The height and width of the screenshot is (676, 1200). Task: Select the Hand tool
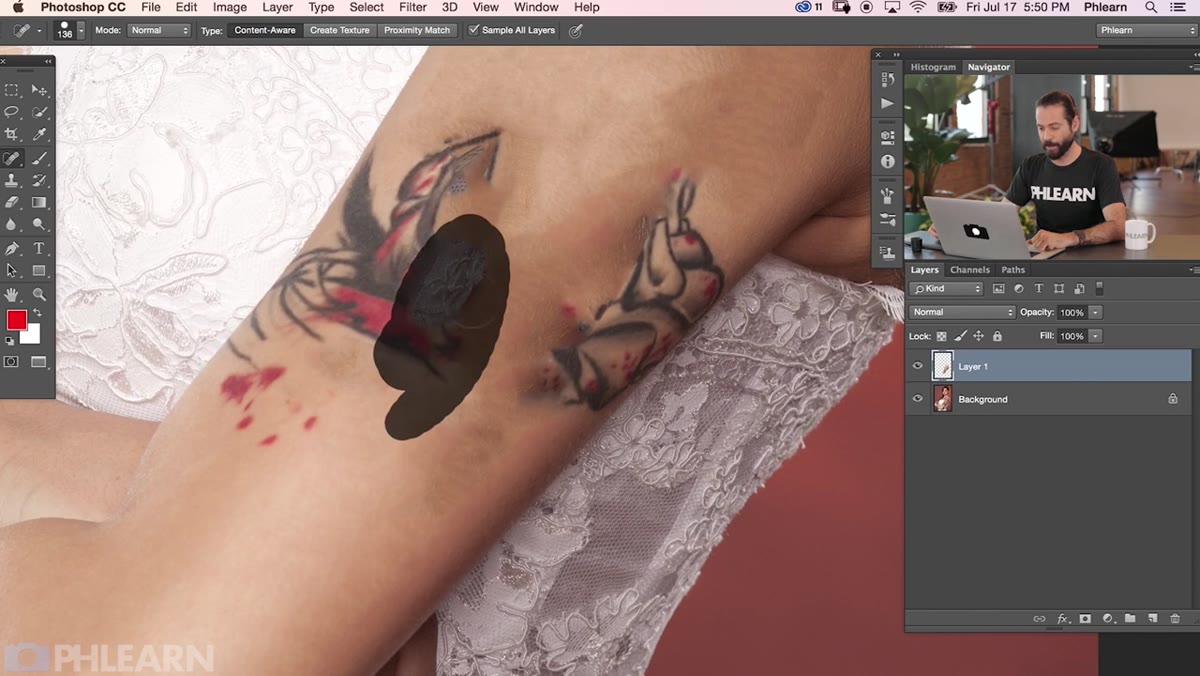(12, 294)
